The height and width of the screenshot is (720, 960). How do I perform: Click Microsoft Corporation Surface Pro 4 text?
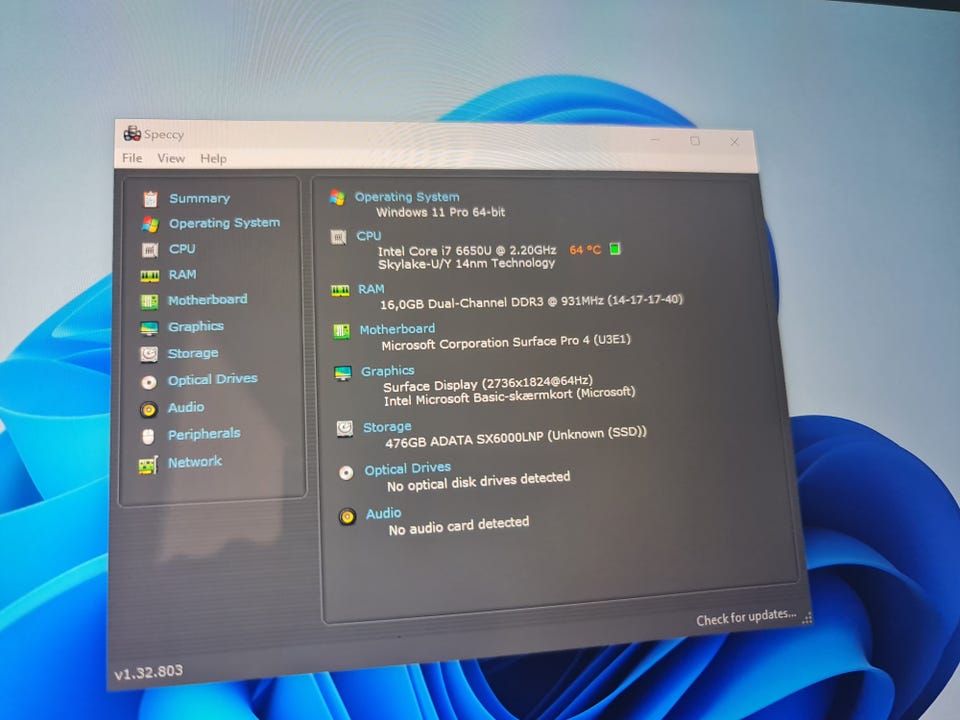click(506, 342)
